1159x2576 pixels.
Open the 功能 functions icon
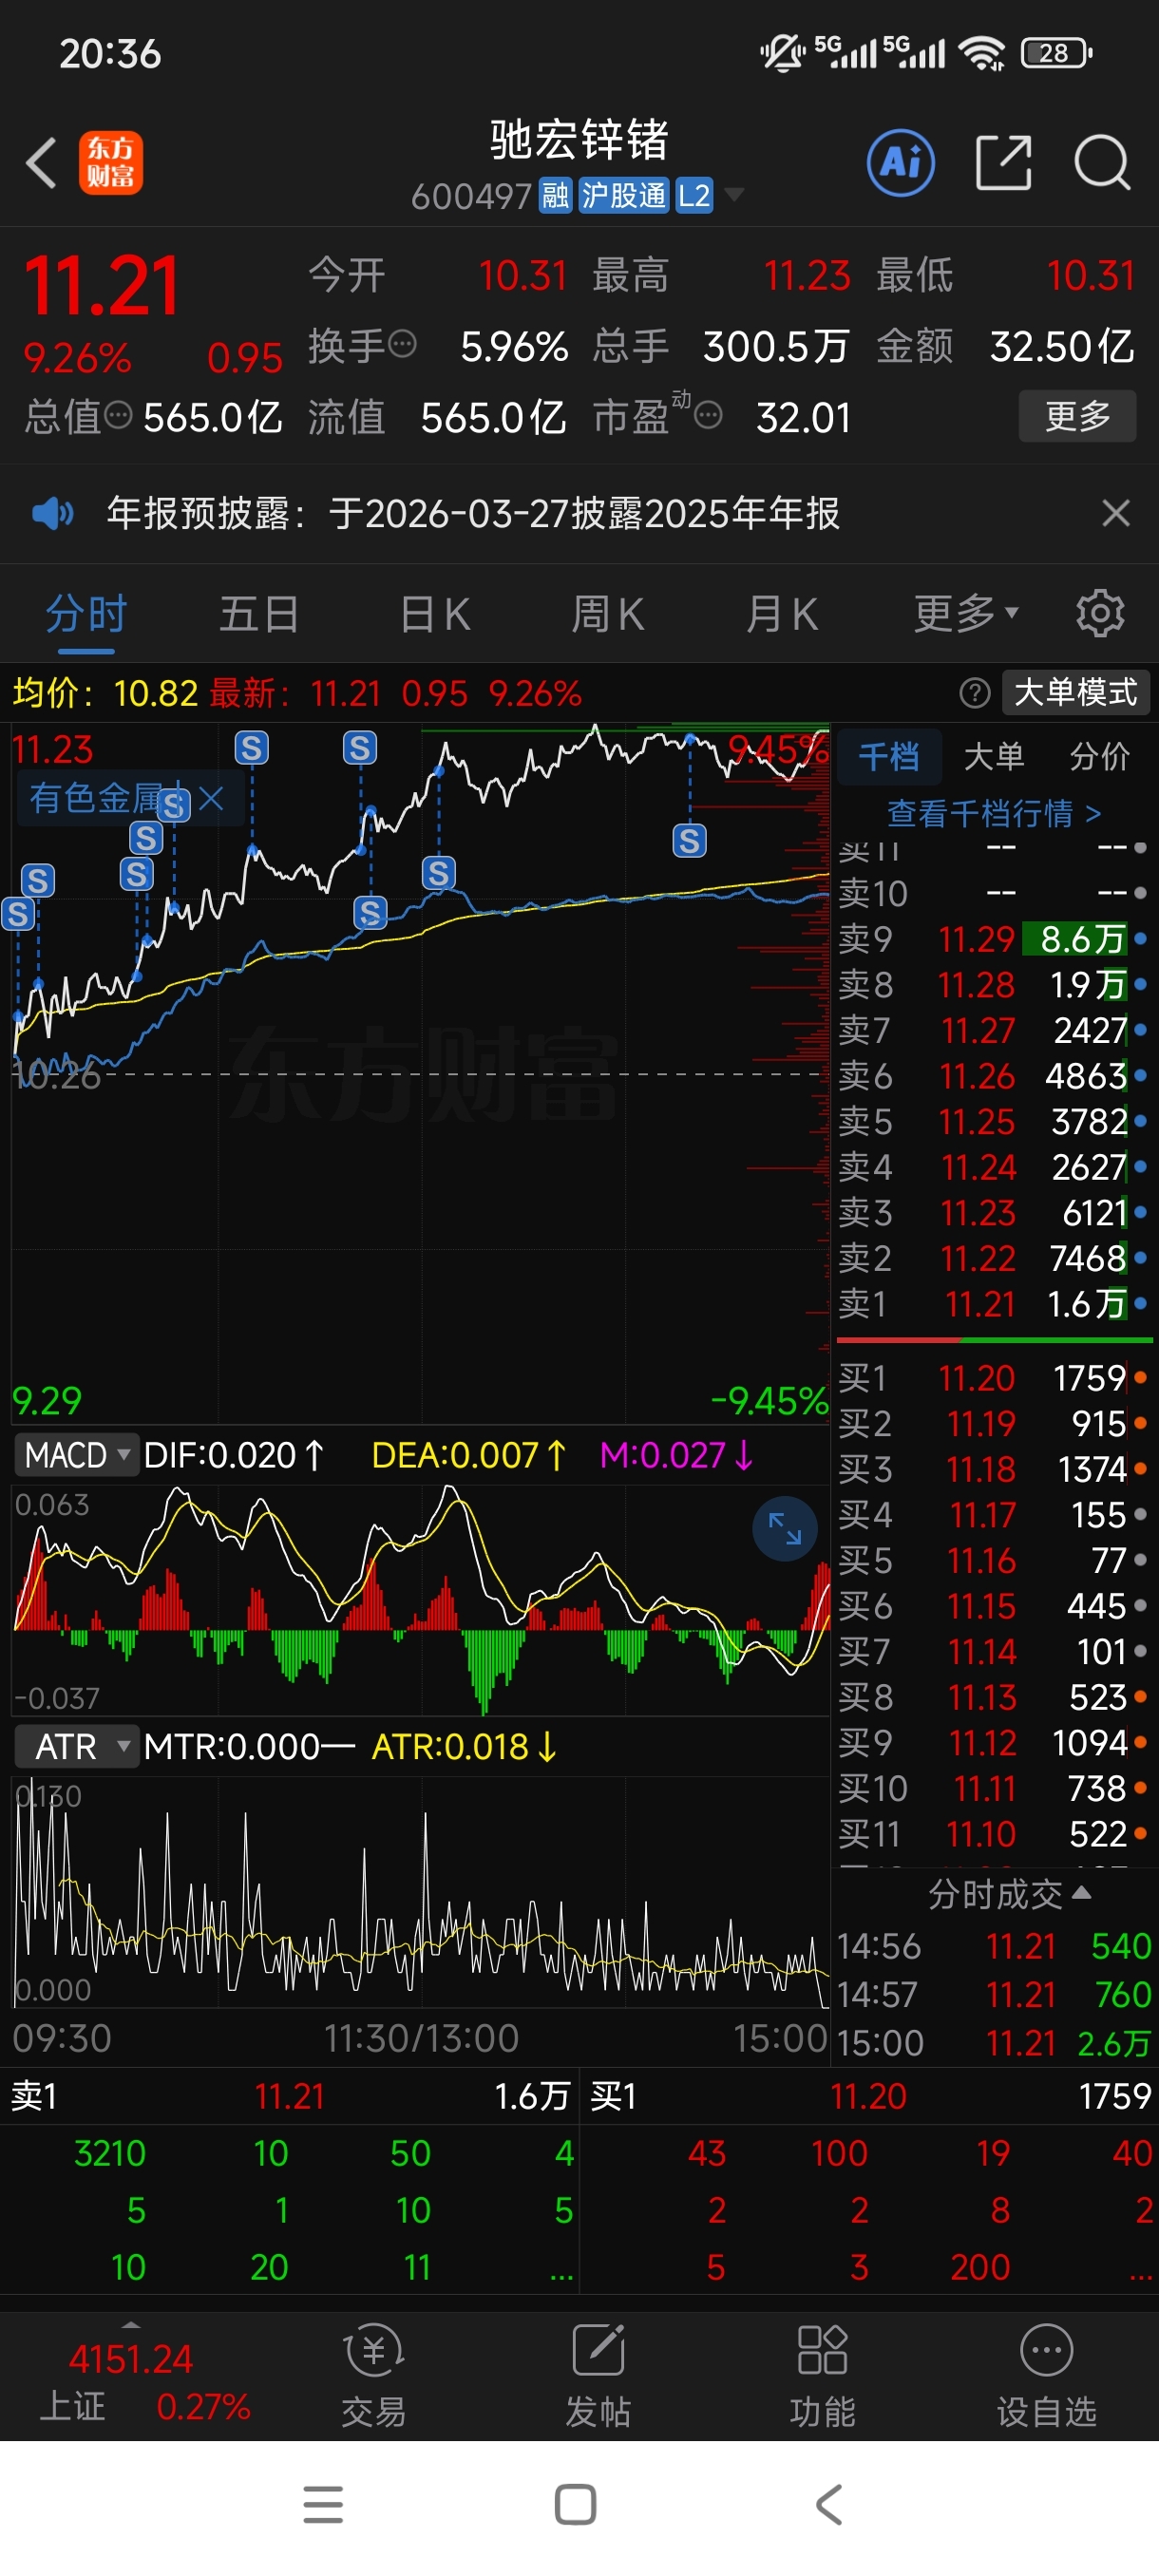click(x=822, y=2374)
